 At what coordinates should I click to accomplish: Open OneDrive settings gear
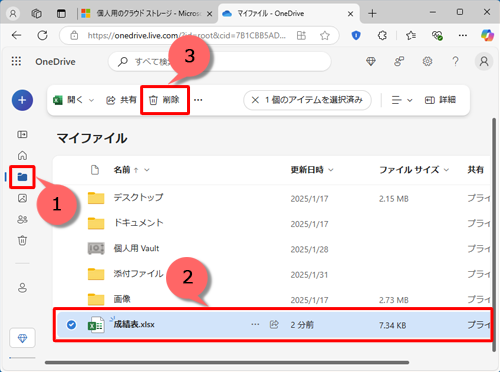[427, 61]
